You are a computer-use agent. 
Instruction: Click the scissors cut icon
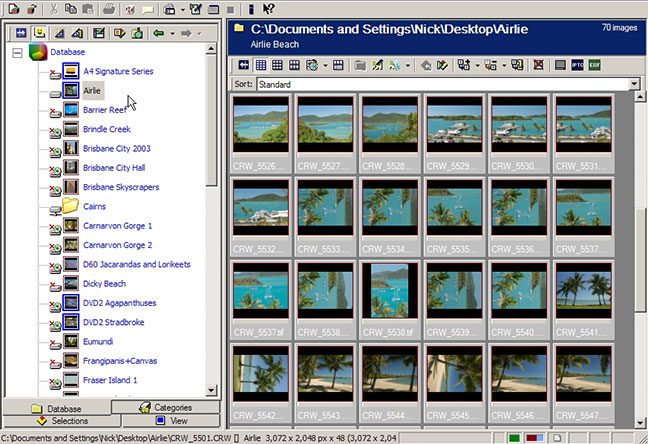coord(53,9)
